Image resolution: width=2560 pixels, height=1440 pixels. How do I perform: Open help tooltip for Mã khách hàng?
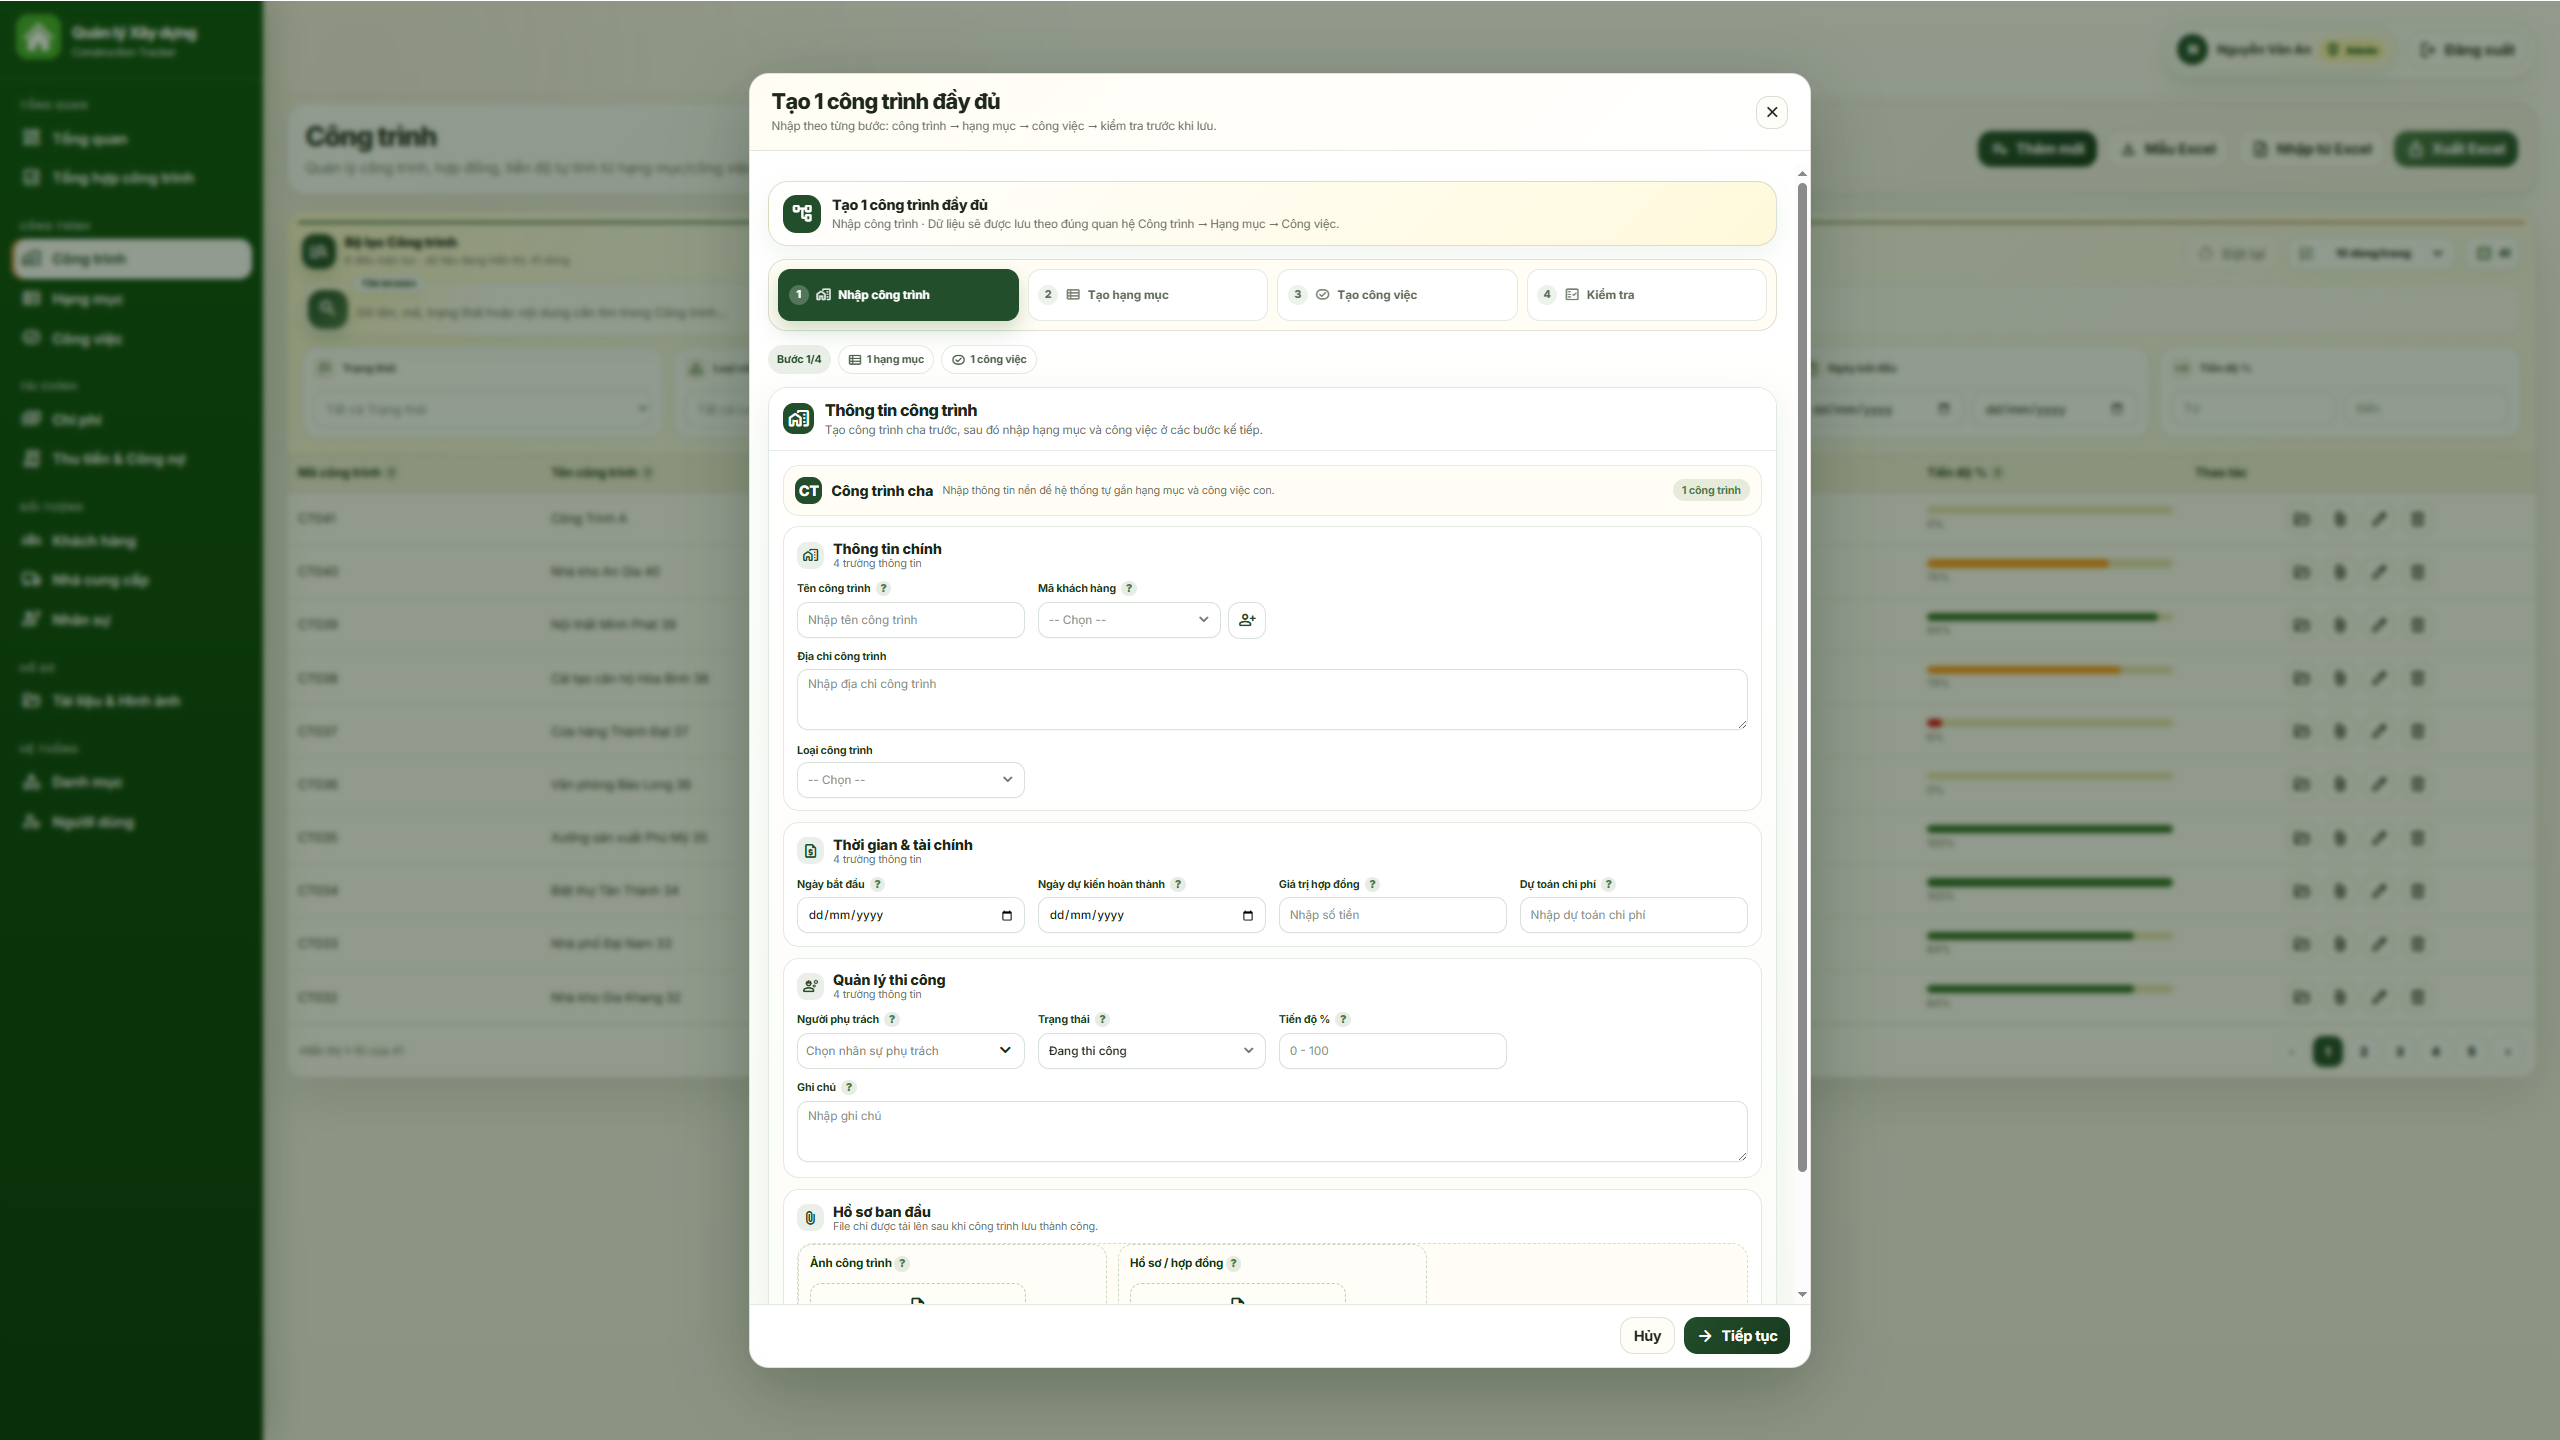click(x=1129, y=588)
